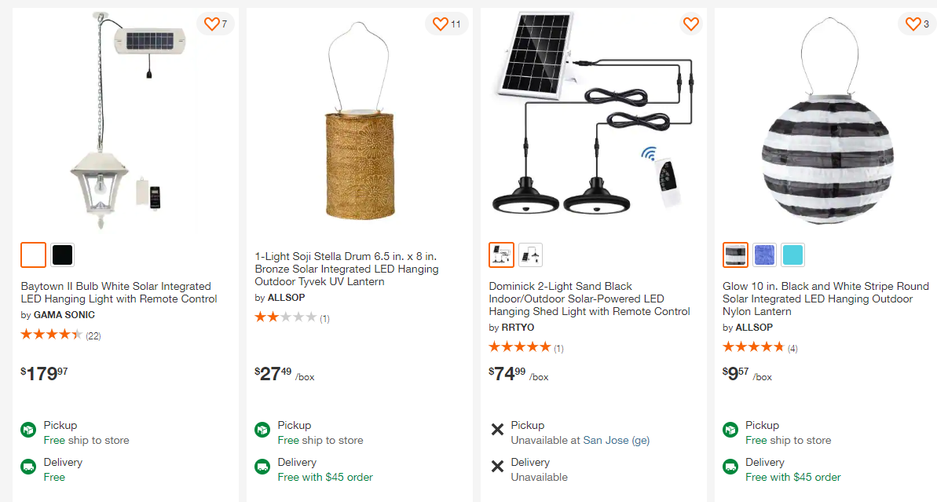Viewport: 937px width, 502px height.
Task: Select the white color swatch for Baytown light
Action: pos(33,255)
